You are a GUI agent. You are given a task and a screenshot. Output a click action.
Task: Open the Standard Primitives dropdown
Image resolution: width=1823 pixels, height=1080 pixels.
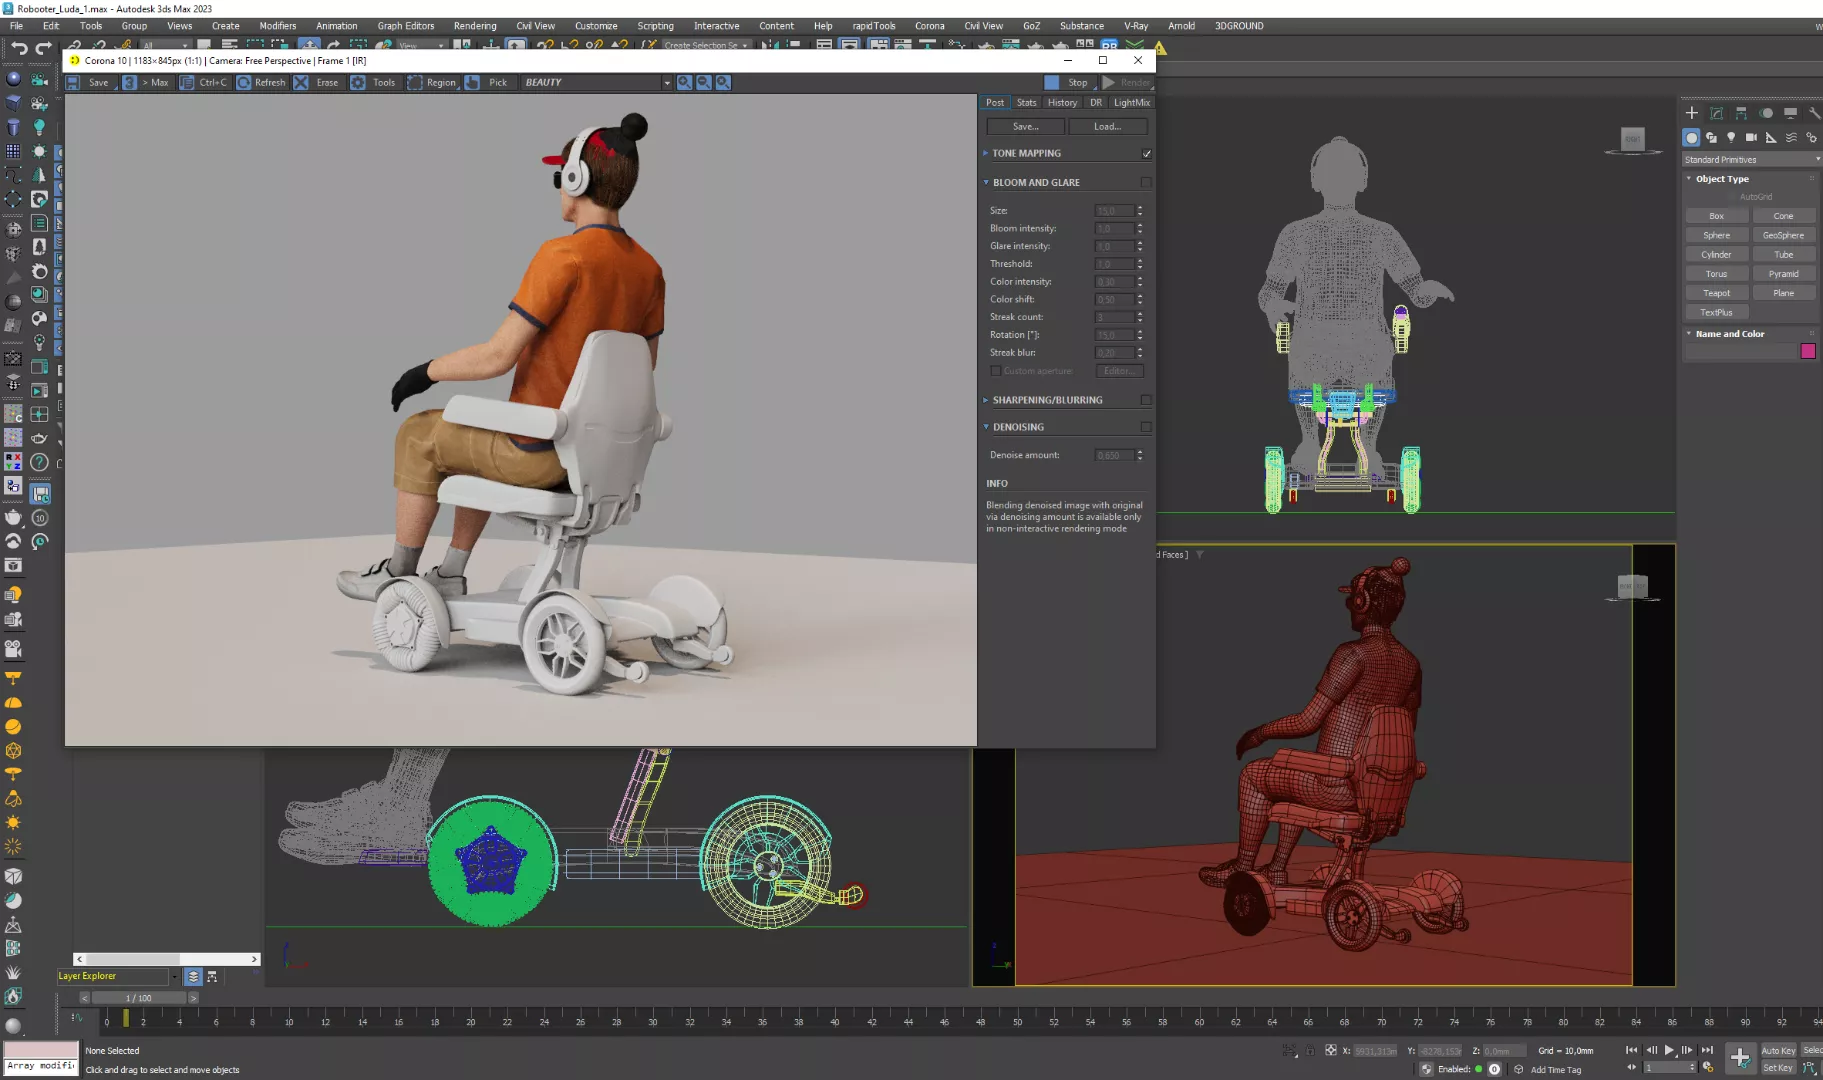1751,160
